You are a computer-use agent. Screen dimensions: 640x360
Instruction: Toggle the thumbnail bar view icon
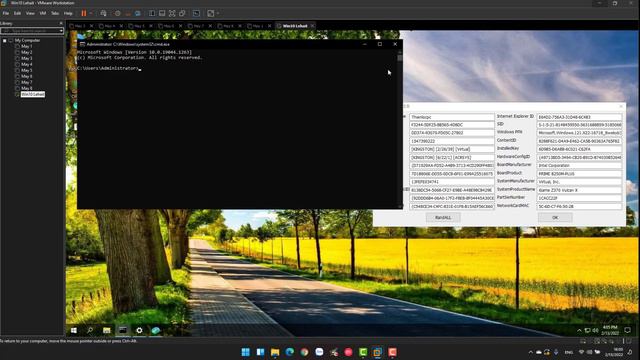point(162,13)
